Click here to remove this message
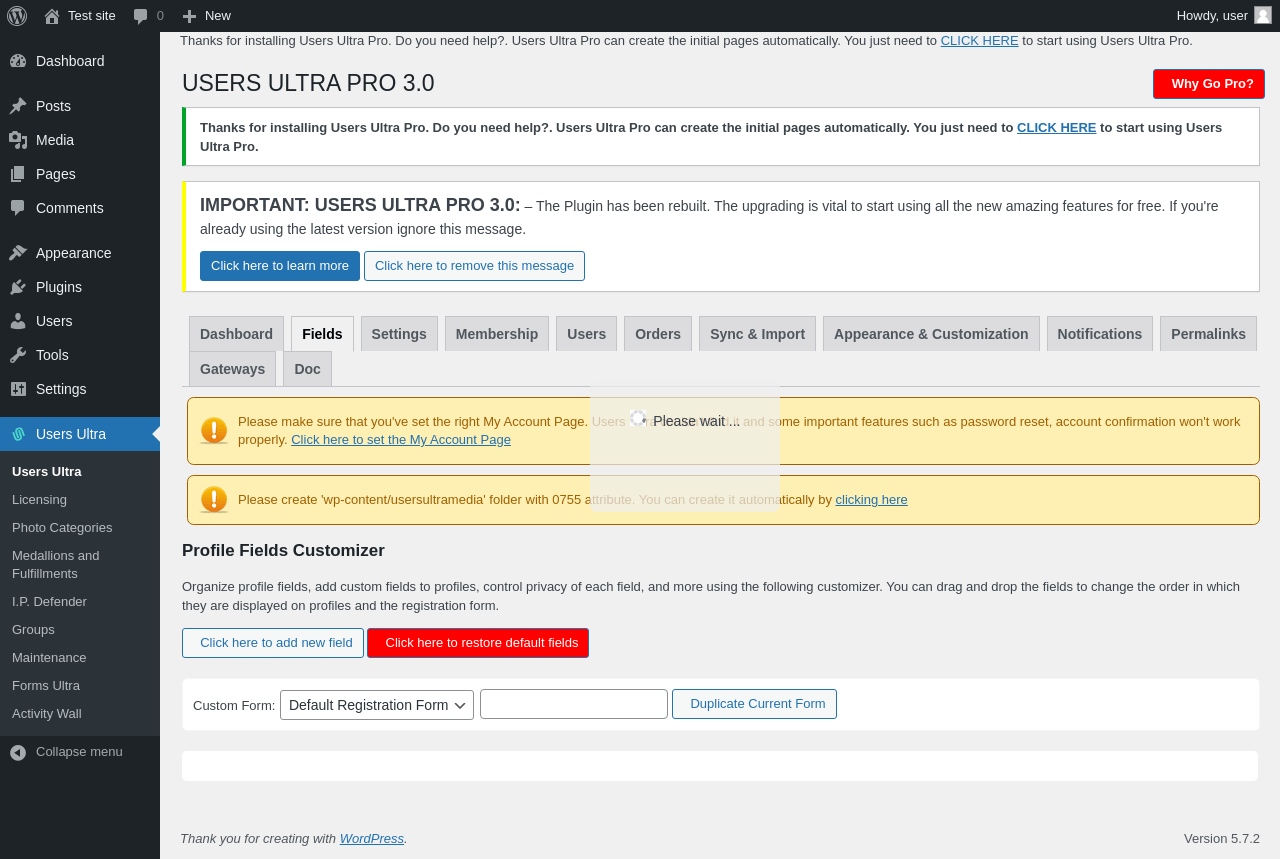This screenshot has height=859, width=1280. coord(474,266)
